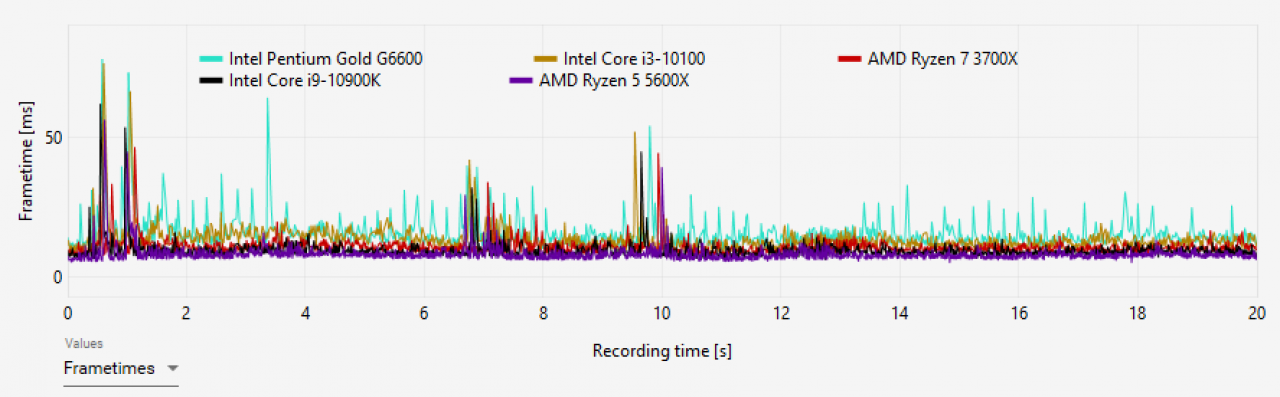1280x397 pixels.
Task: Toggle AMD Ryzen 5 5600X legend entry
Action: pos(599,80)
